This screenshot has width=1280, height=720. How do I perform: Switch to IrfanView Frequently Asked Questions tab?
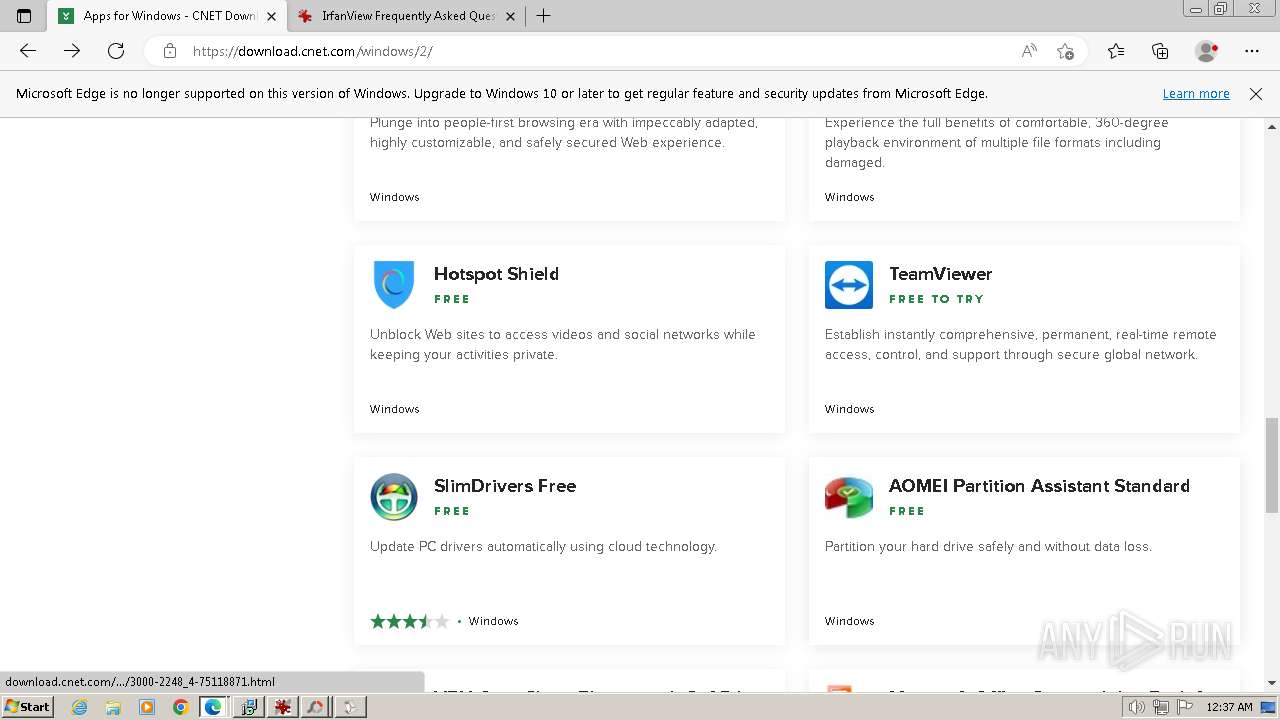(407, 16)
